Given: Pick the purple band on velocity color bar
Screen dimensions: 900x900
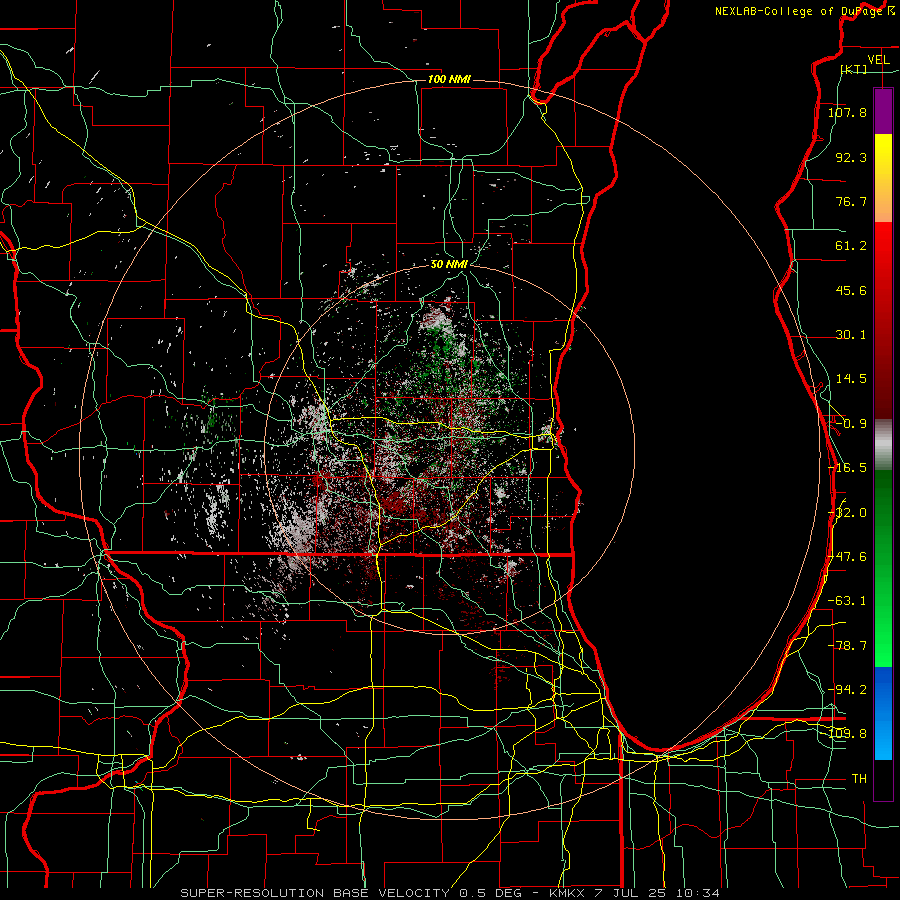Looking at the screenshot, I should [x=883, y=111].
